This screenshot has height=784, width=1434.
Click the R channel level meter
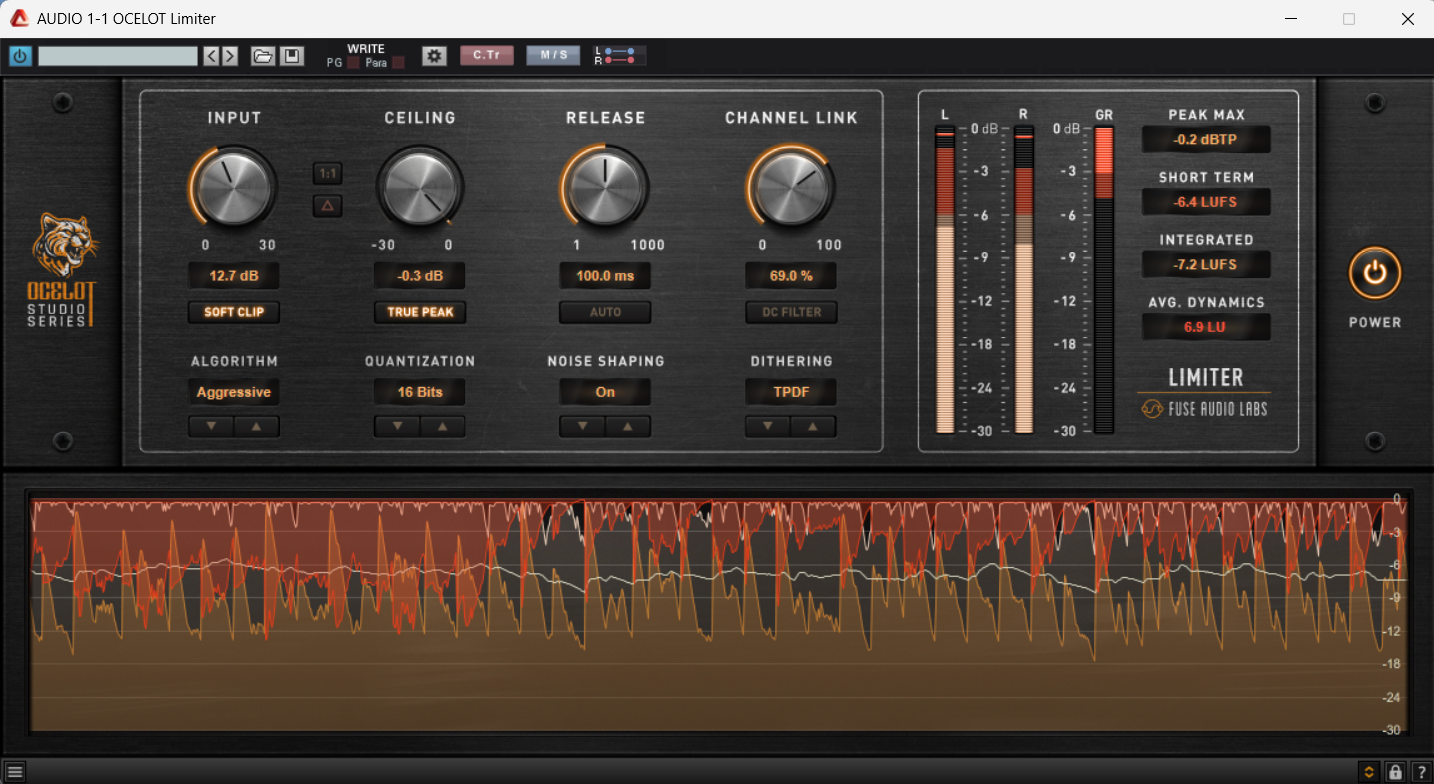(1023, 280)
